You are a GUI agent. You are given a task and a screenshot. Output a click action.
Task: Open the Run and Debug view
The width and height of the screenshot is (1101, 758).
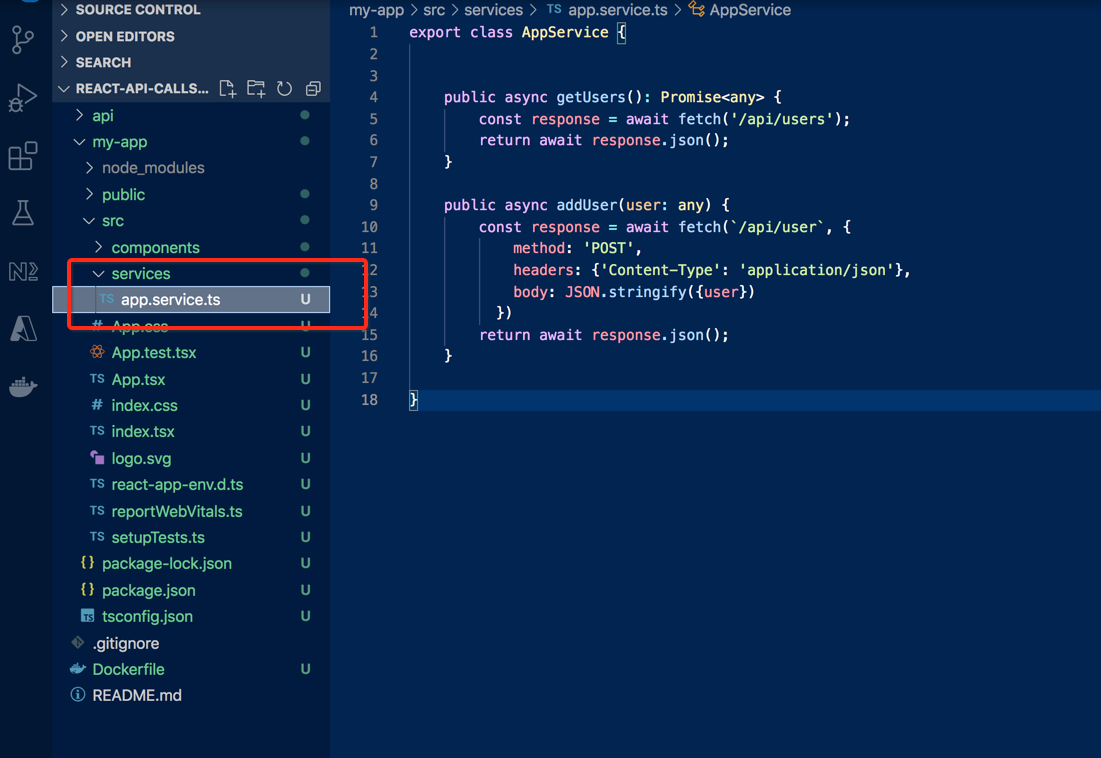(x=24, y=98)
